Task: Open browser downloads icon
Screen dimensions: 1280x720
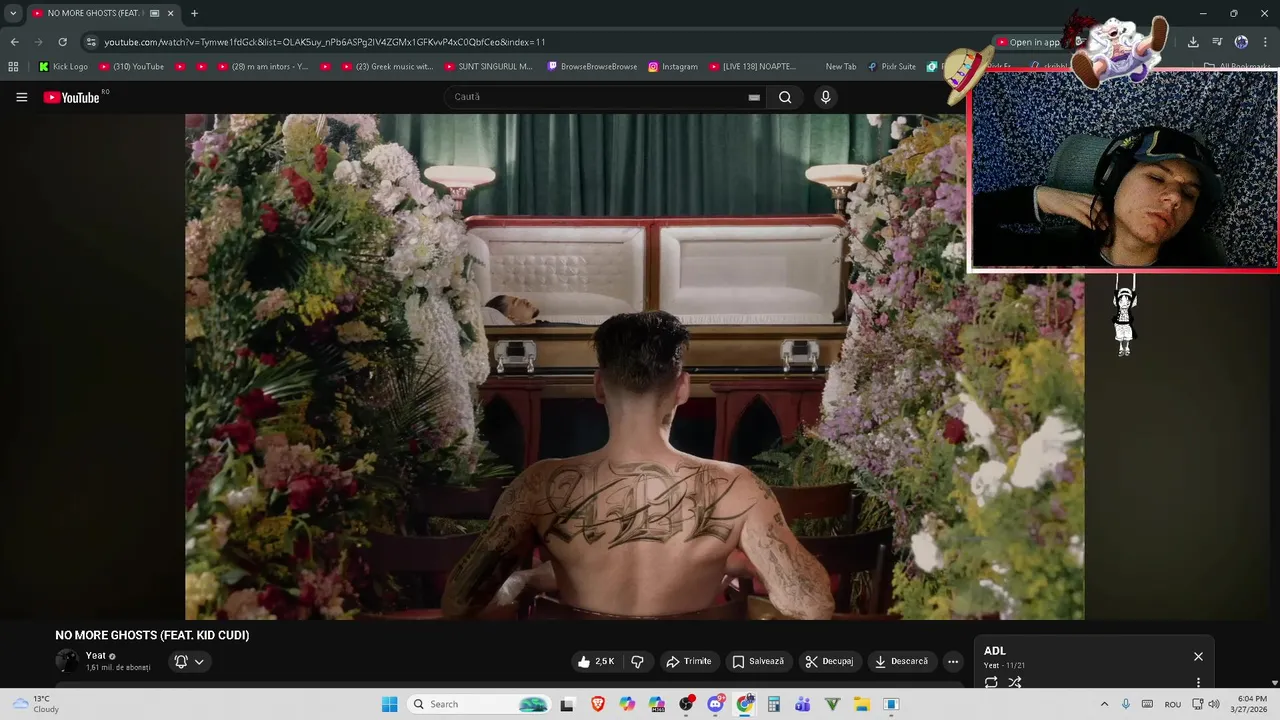Action: (1193, 42)
